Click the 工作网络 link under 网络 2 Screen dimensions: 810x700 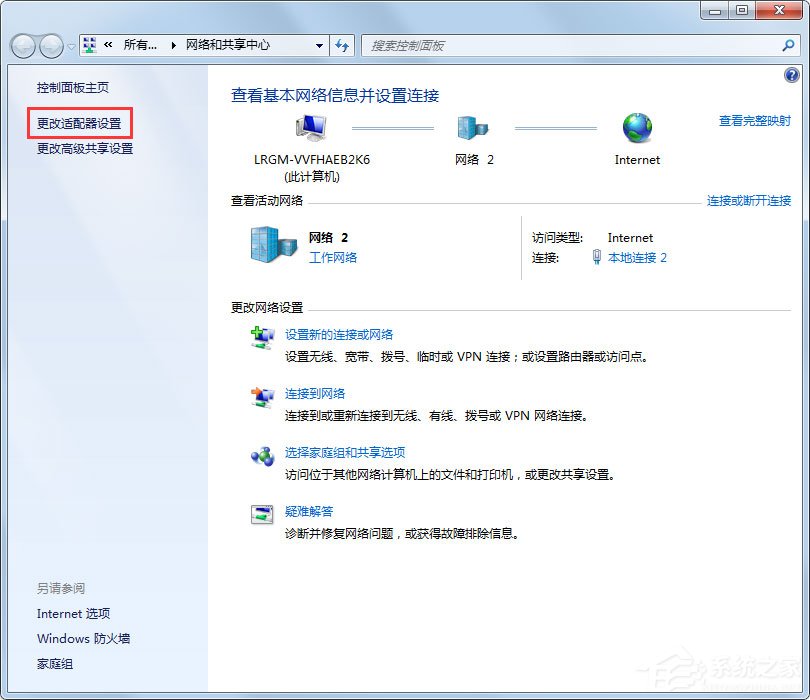[333, 255]
